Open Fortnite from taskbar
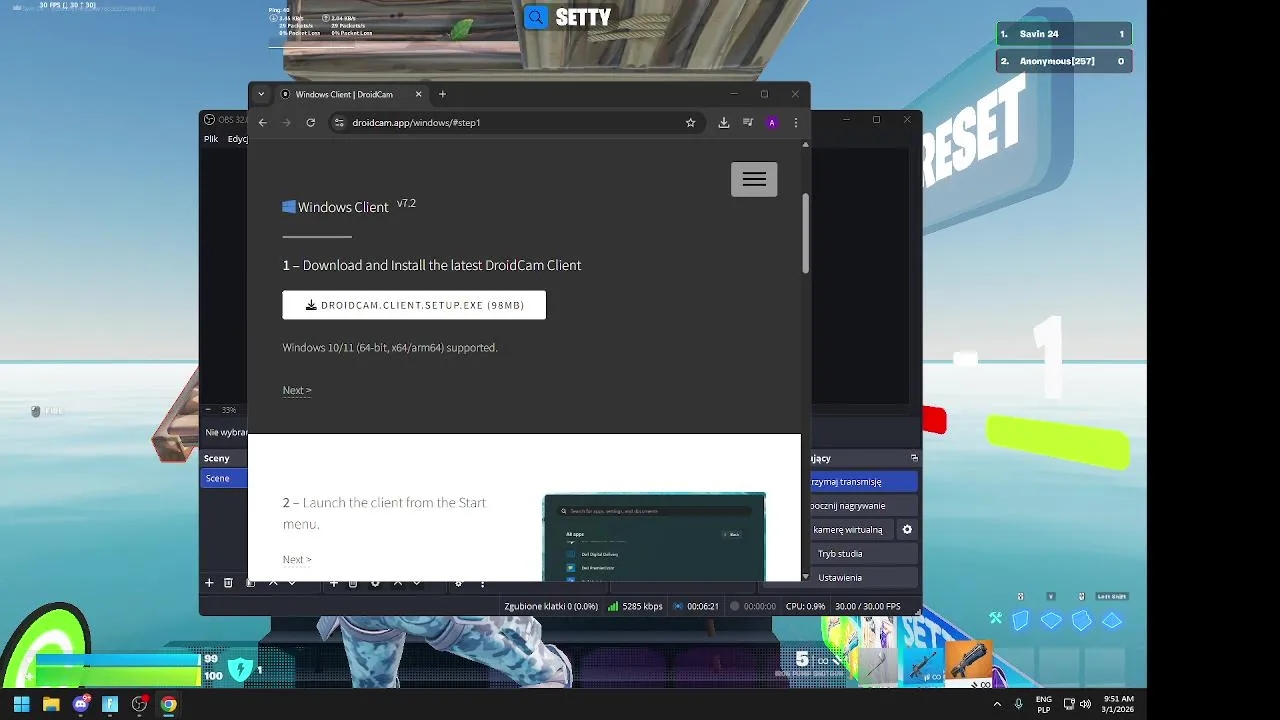Viewport: 1280px width, 720px height. [110, 704]
